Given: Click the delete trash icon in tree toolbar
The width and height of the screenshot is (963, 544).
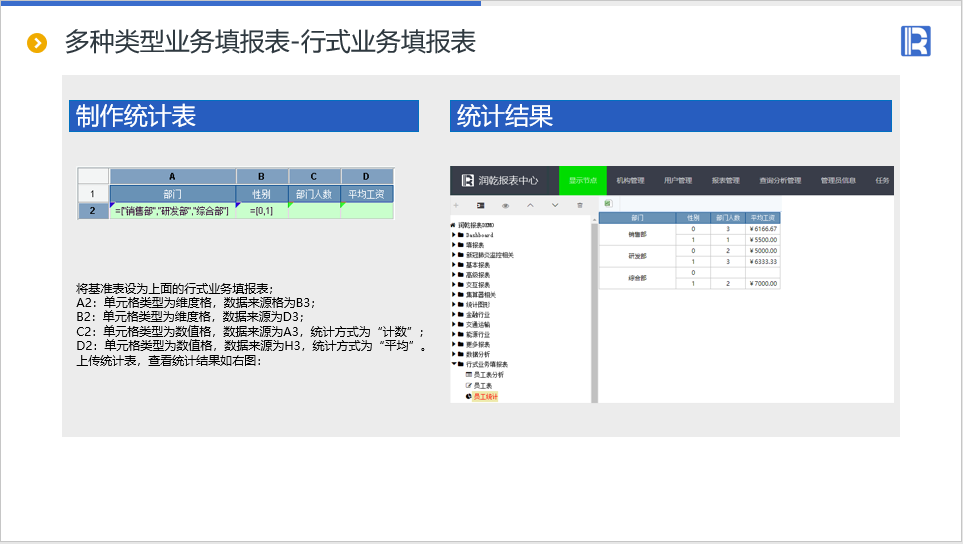Looking at the screenshot, I should click(580, 205).
